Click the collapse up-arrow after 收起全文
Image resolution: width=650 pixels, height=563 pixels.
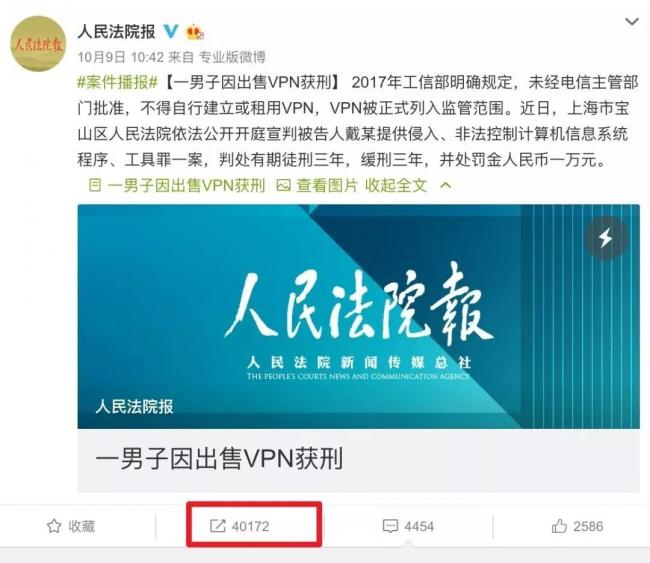coord(445,185)
